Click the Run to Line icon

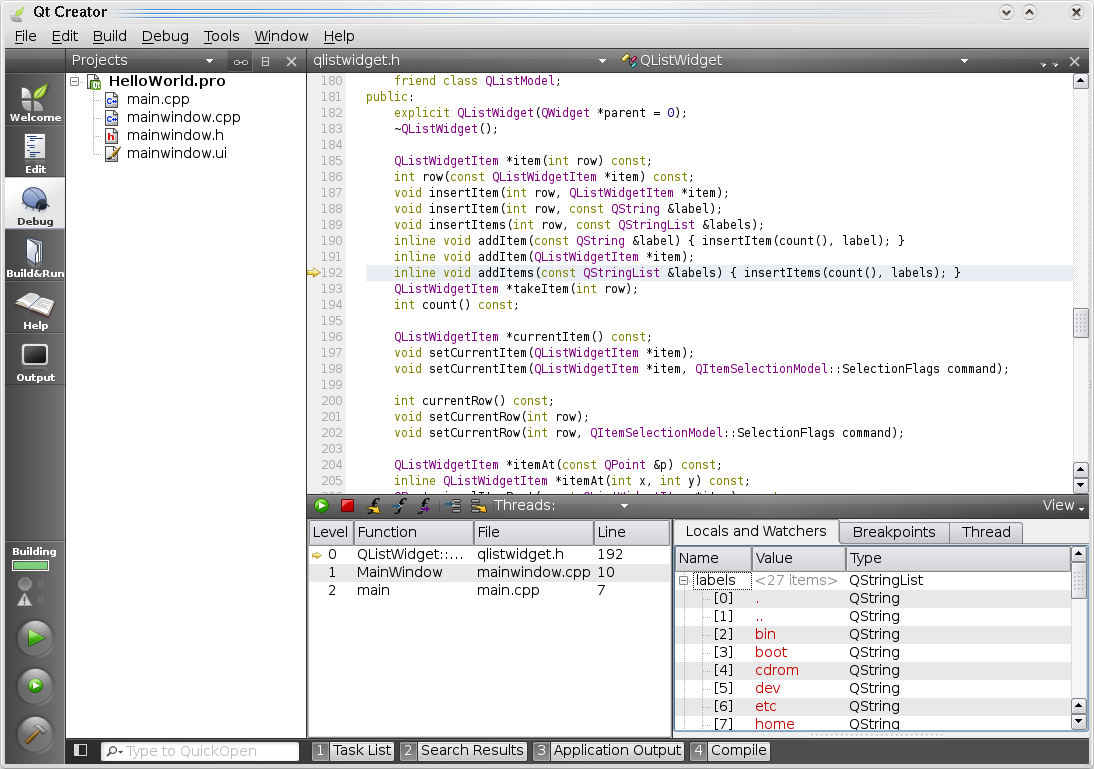coord(453,505)
